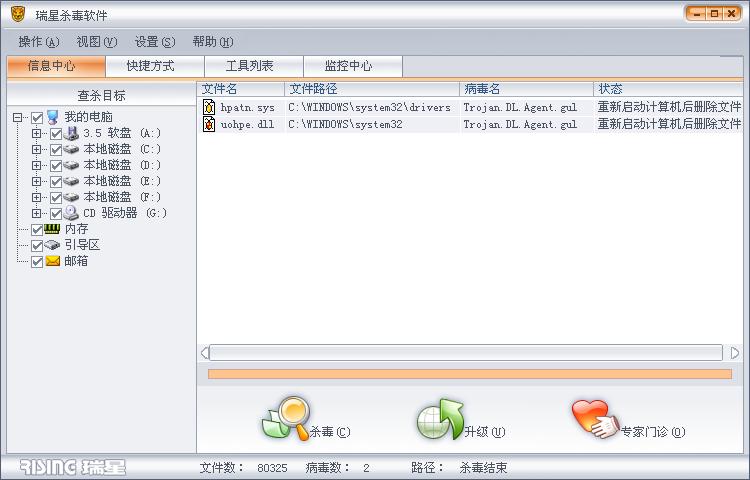Click the Trojan.DL.Agent.gul entry for uohpe.dll
The width and height of the screenshot is (750, 480).
(520, 124)
